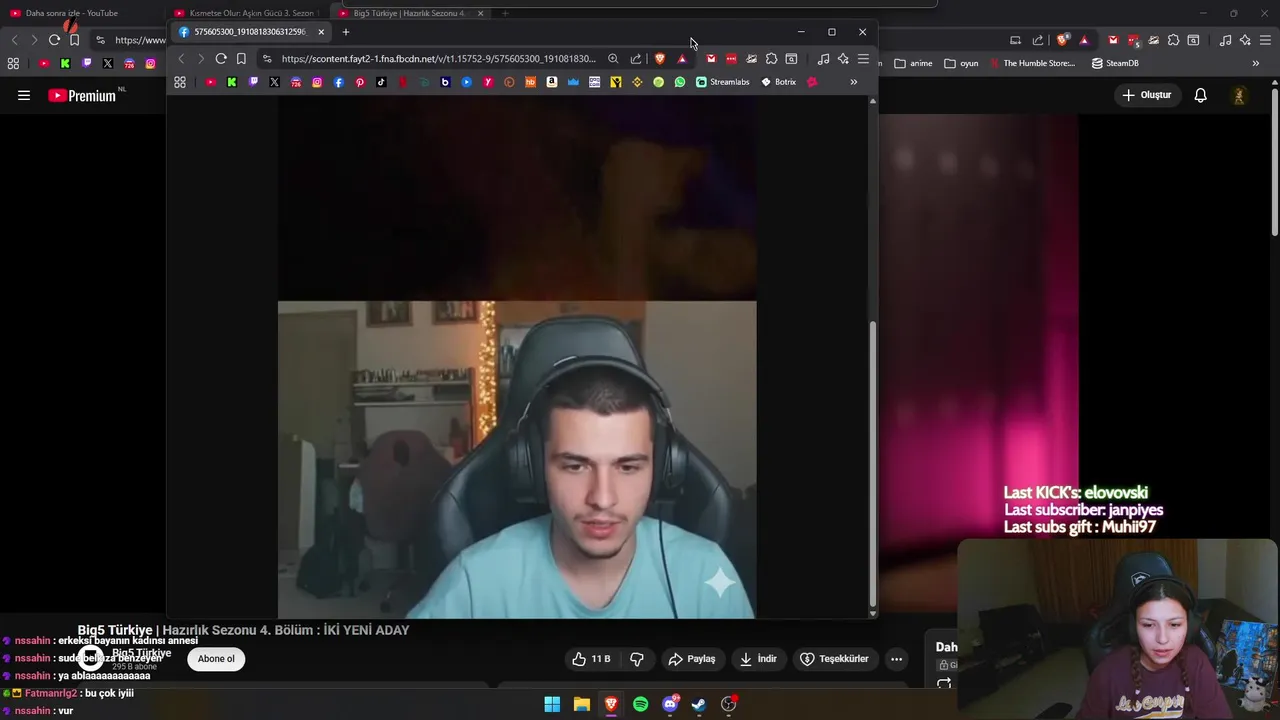Open the oyun bookmarks folder
The width and height of the screenshot is (1280, 720).
962,63
